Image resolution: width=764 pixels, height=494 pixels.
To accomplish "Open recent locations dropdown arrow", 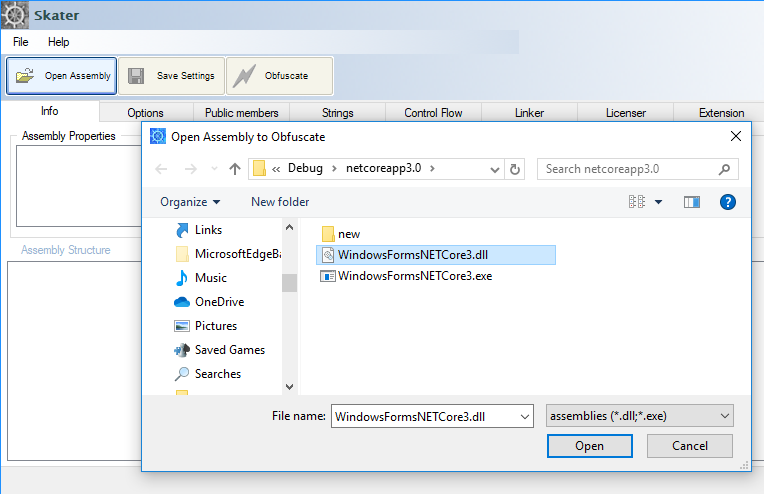I will coord(214,169).
